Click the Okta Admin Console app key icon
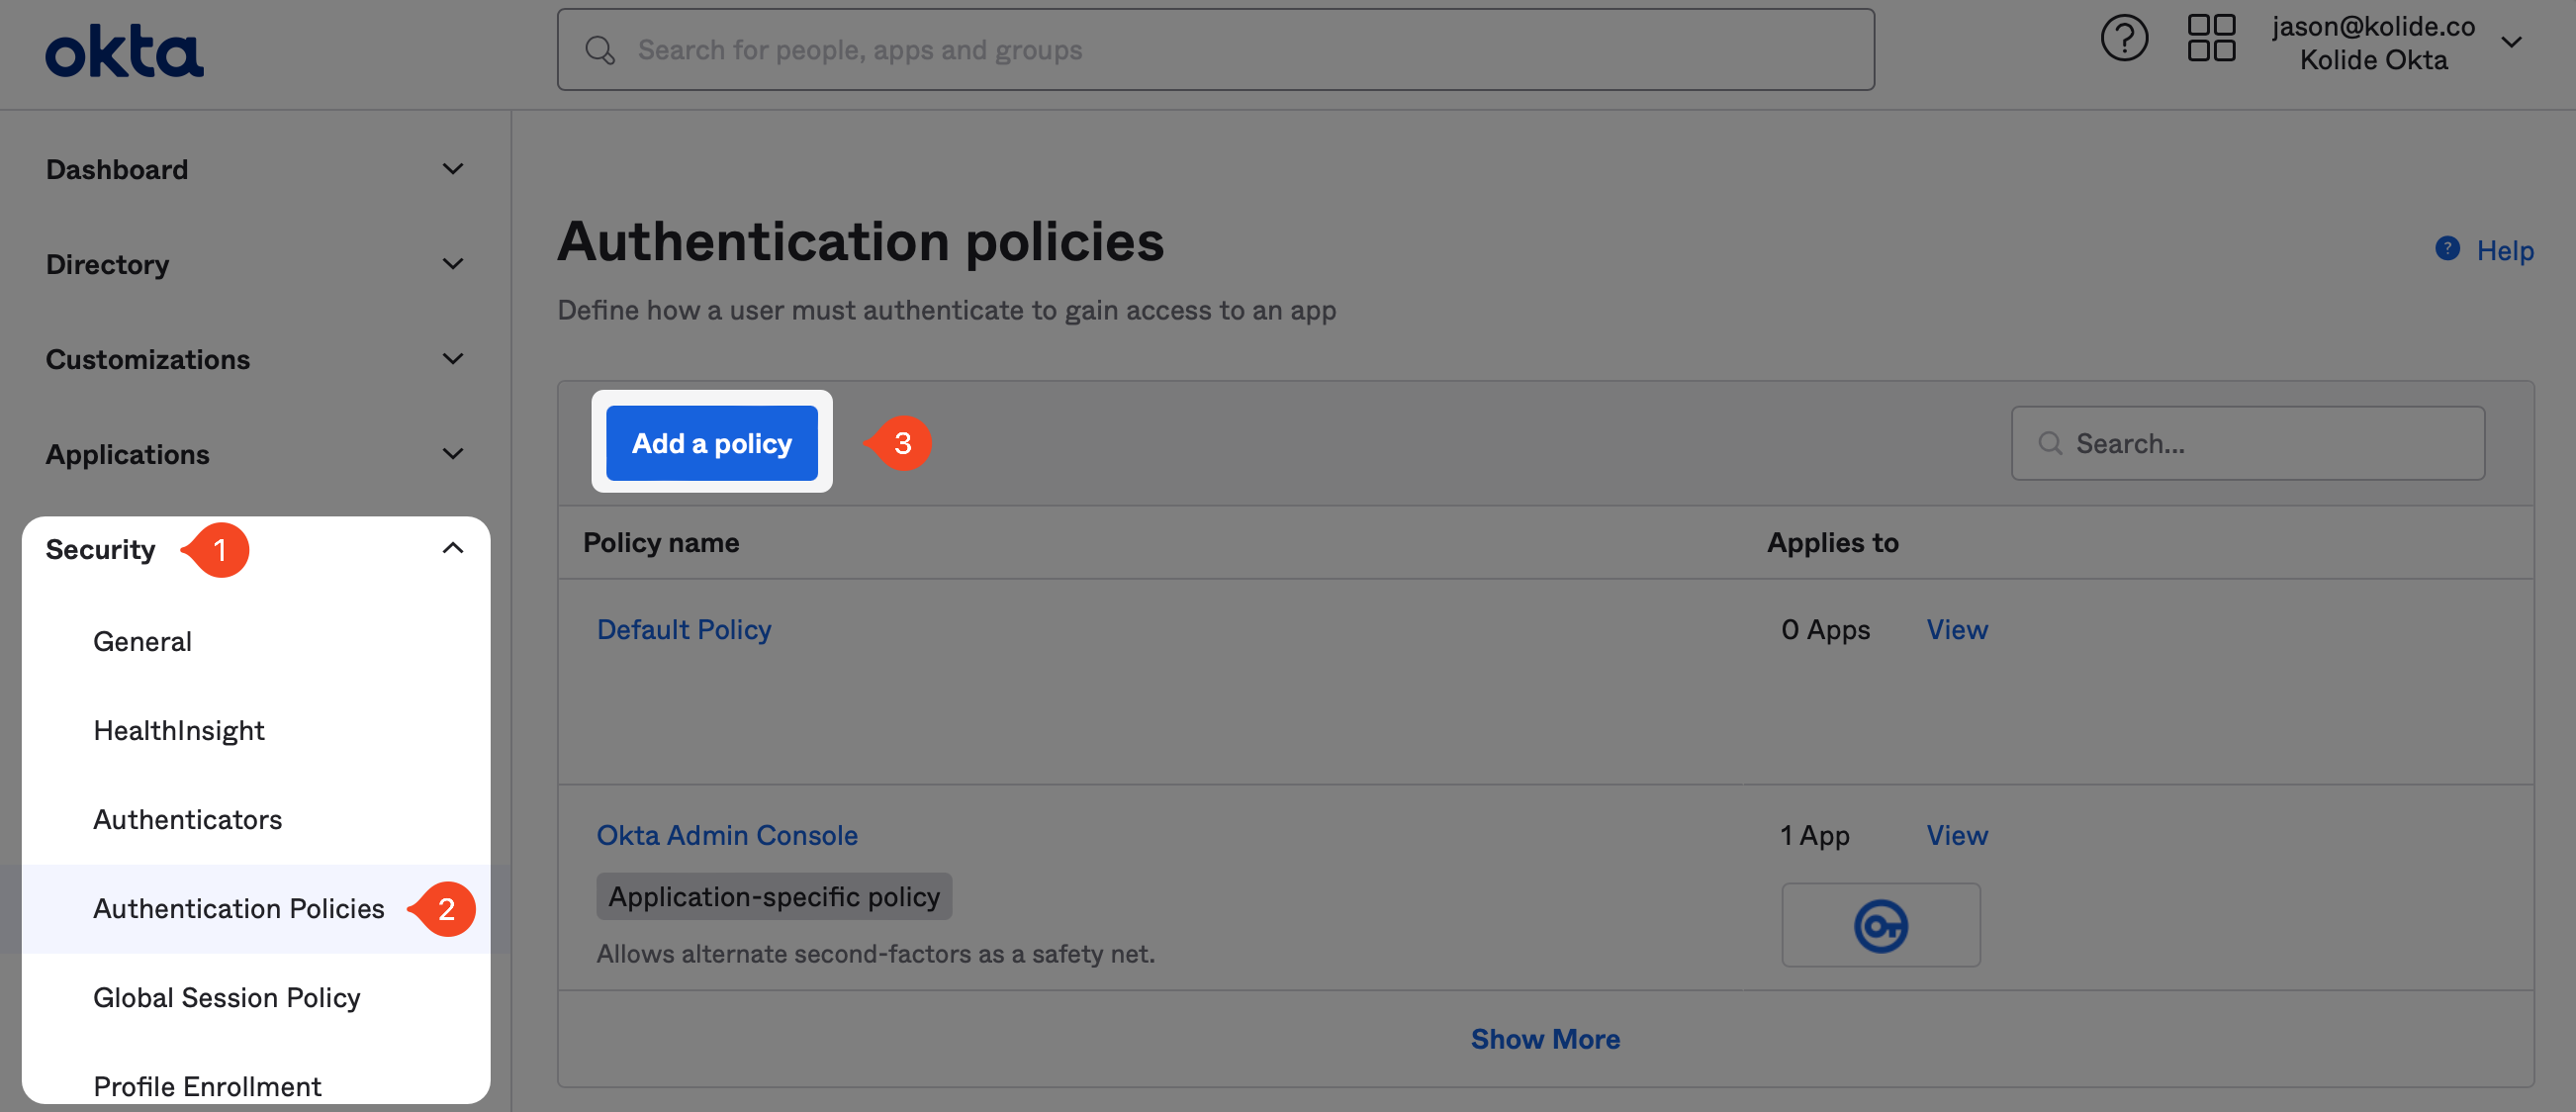Screen dimensions: 2576x1112 point(1880,925)
